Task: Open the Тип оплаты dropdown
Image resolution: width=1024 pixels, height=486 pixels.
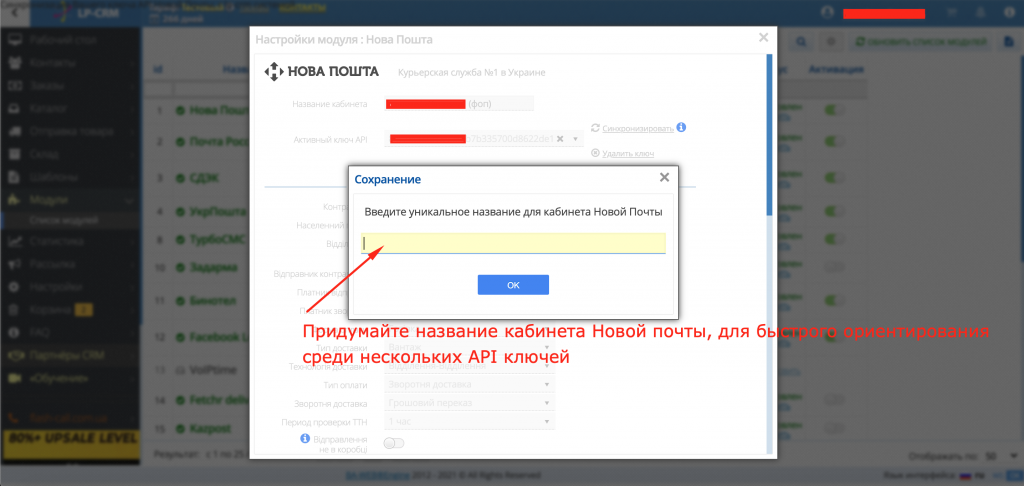Action: click(x=470, y=384)
